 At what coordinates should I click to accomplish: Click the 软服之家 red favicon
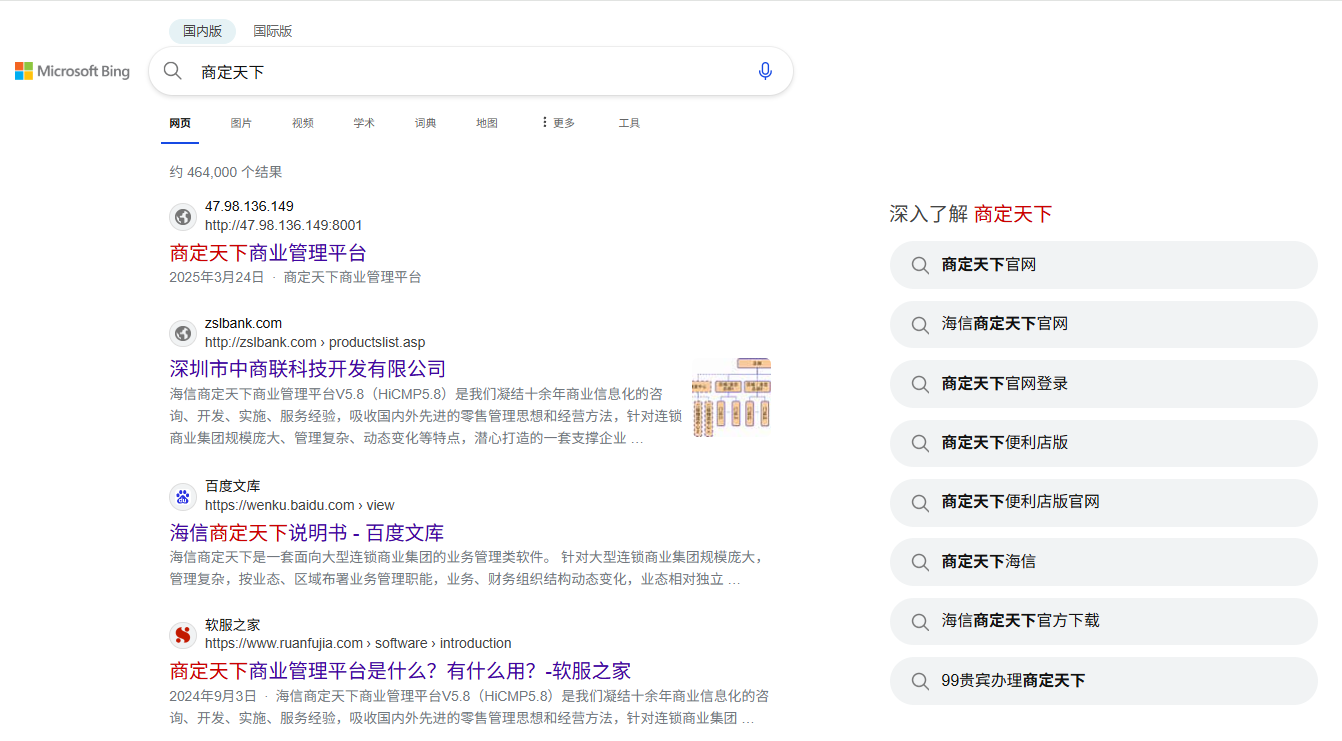183,634
